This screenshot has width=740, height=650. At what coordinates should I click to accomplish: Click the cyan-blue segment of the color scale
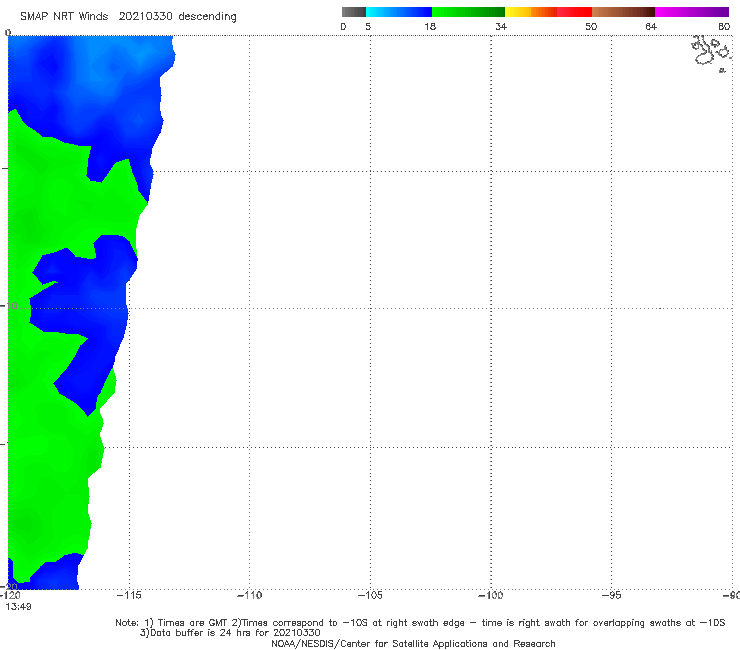pyautogui.click(x=399, y=12)
